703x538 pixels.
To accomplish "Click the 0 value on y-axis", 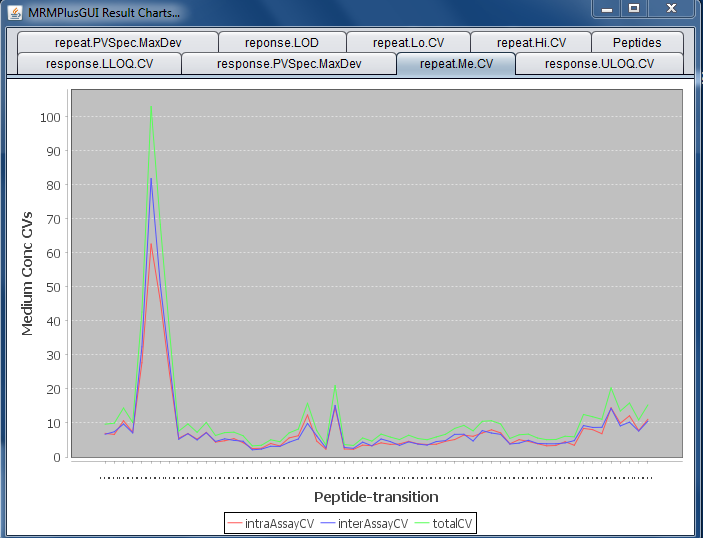I will [57, 458].
